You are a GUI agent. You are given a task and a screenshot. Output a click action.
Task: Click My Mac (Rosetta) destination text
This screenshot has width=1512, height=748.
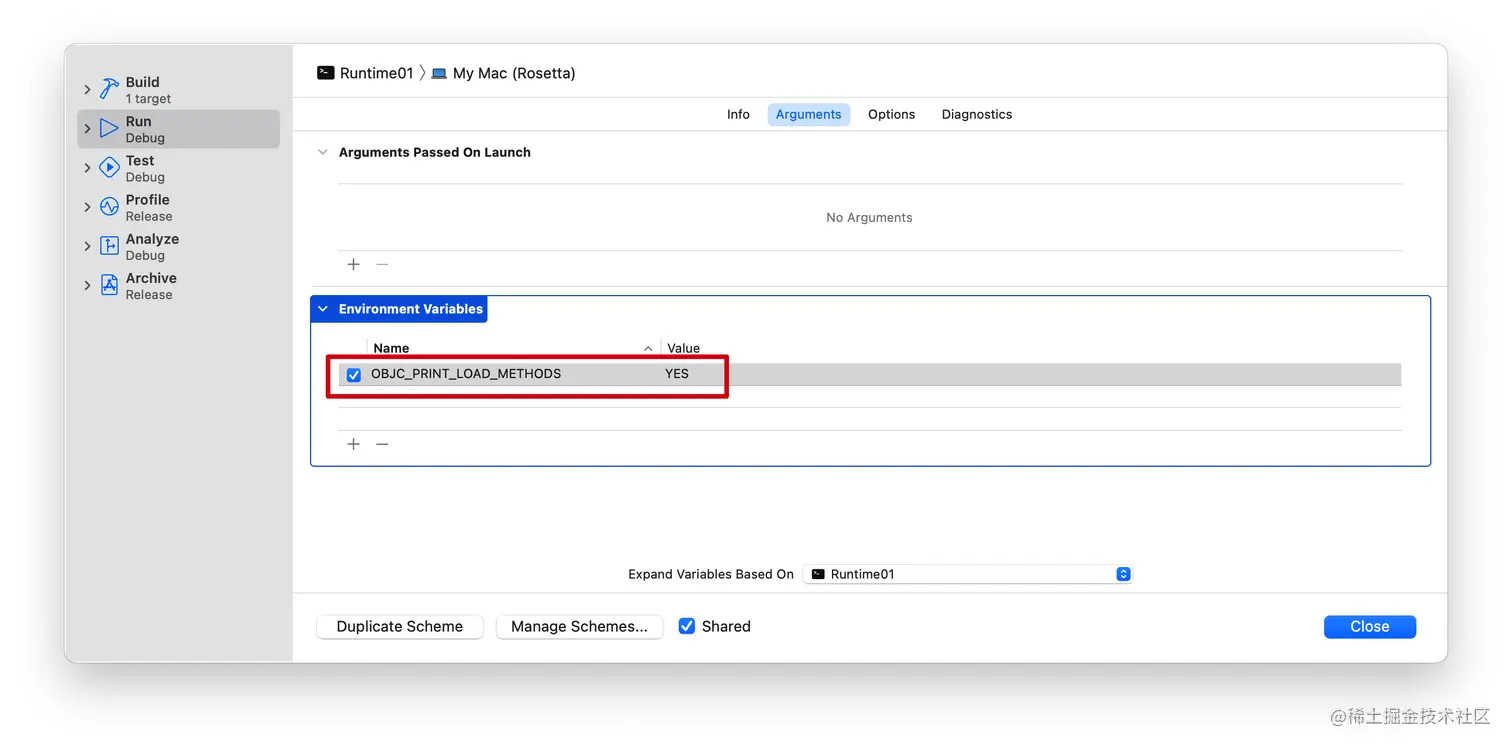point(514,73)
